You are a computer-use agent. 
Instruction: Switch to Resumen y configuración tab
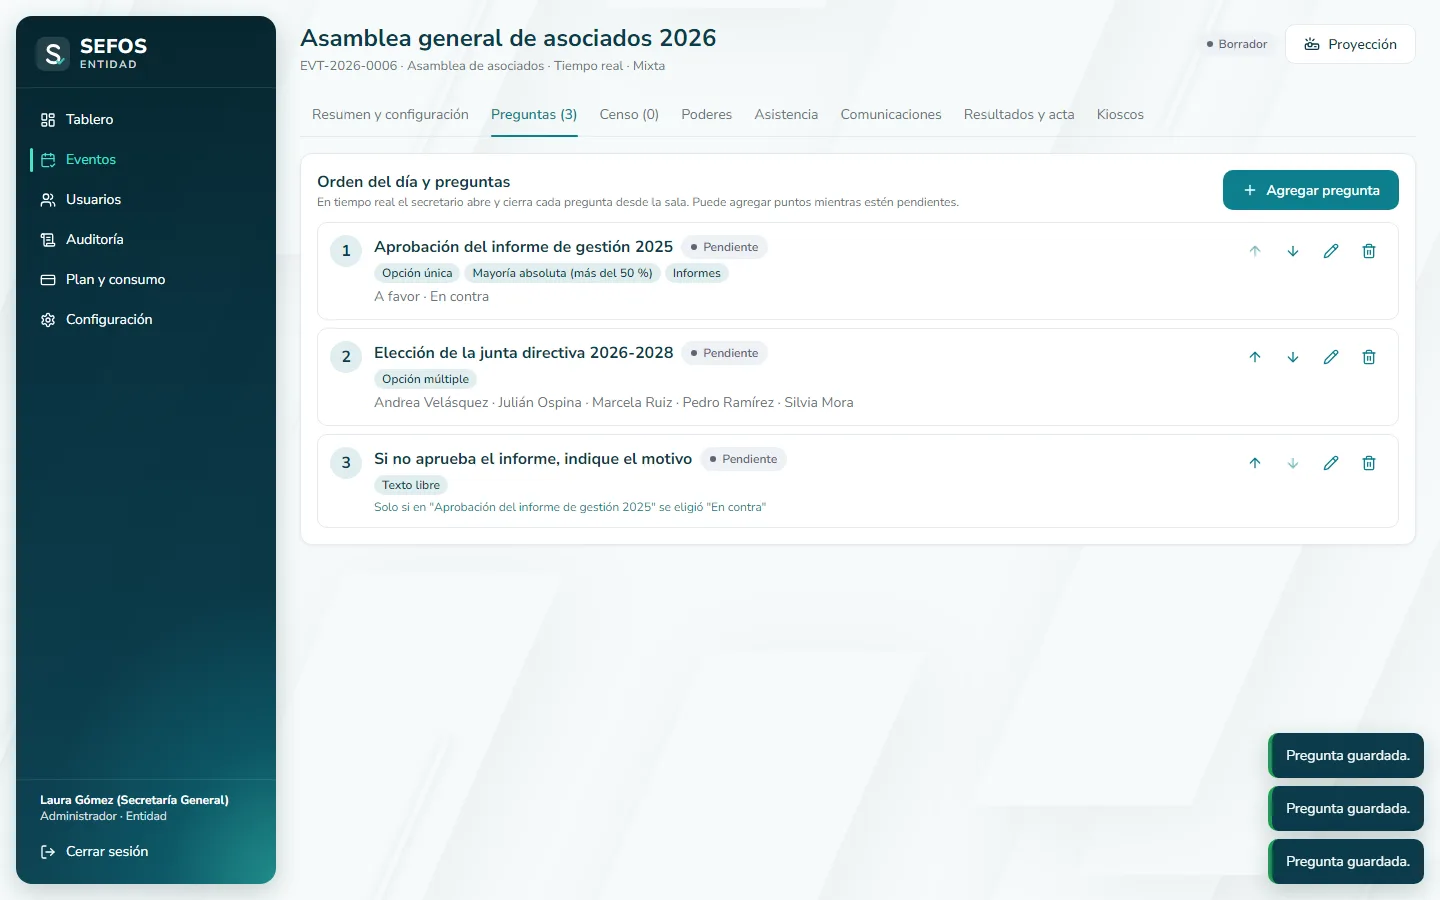point(390,115)
